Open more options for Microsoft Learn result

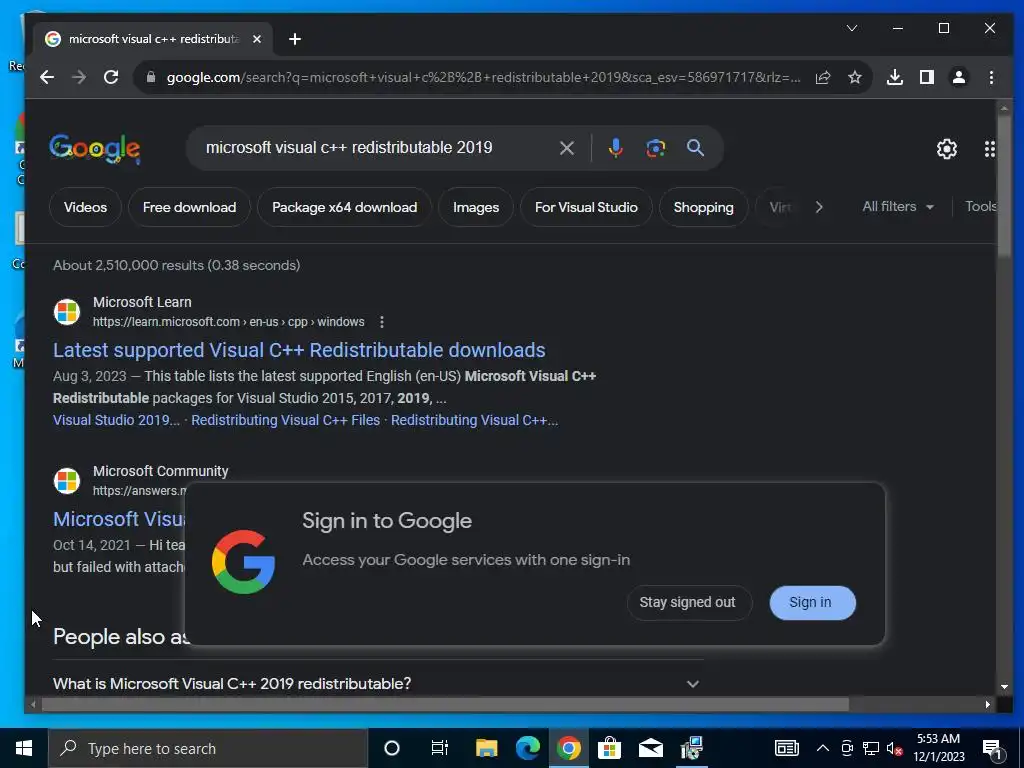[381, 322]
